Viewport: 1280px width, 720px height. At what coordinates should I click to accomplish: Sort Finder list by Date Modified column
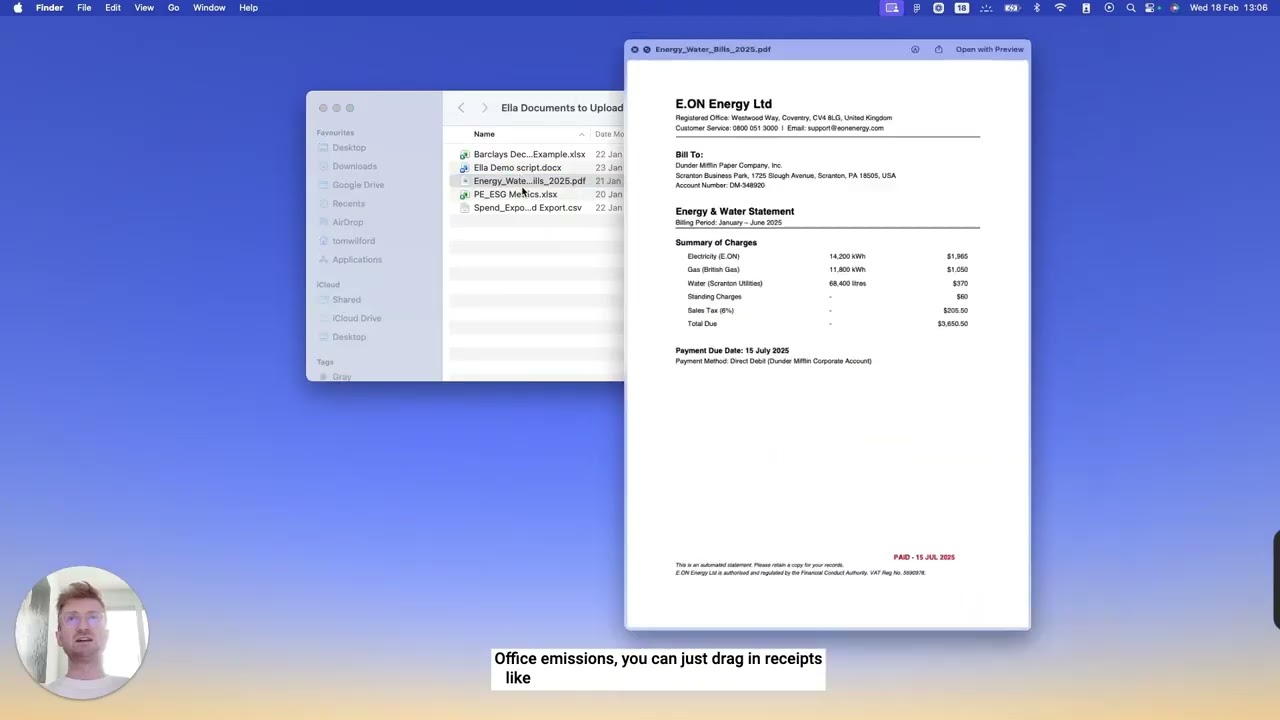[x=609, y=134]
